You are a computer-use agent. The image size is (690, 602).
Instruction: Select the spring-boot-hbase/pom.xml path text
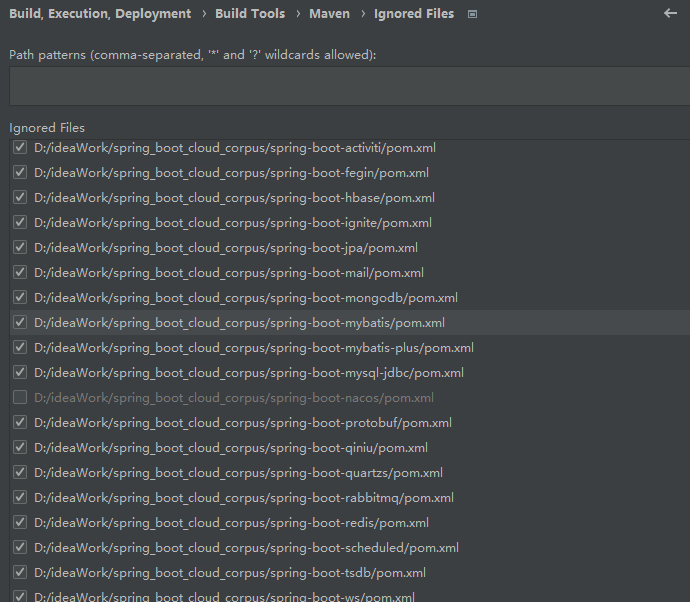235,198
